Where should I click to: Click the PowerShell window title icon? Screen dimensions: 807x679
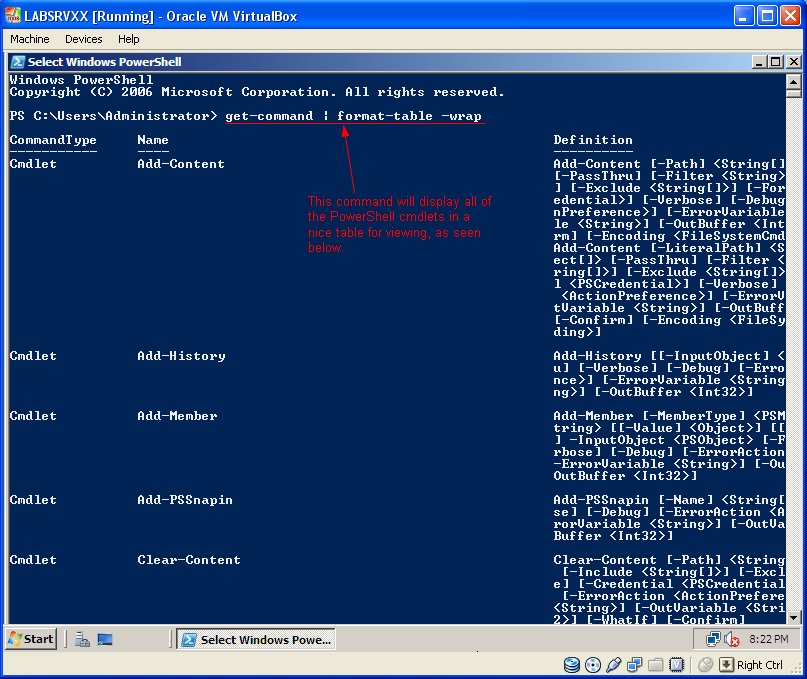[x=17, y=62]
